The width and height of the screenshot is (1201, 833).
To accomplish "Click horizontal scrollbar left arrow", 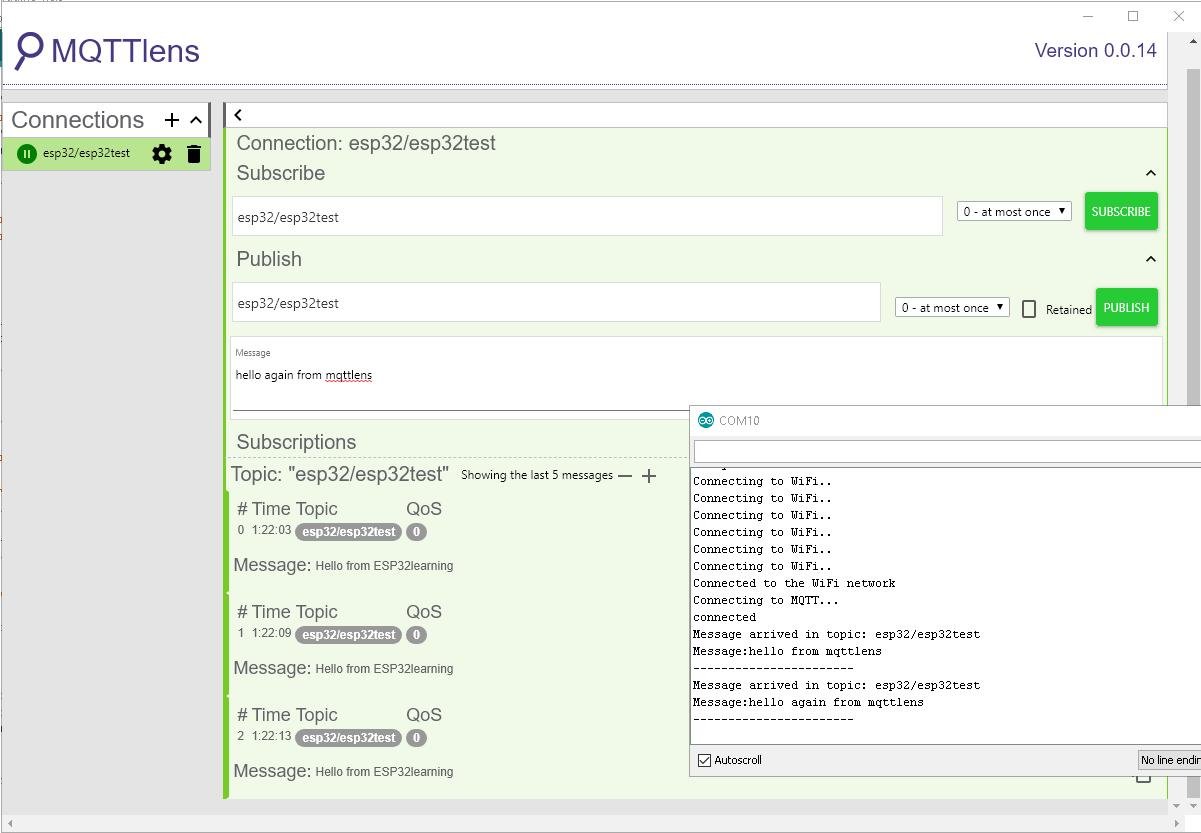I will pyautogui.click(x=9, y=824).
